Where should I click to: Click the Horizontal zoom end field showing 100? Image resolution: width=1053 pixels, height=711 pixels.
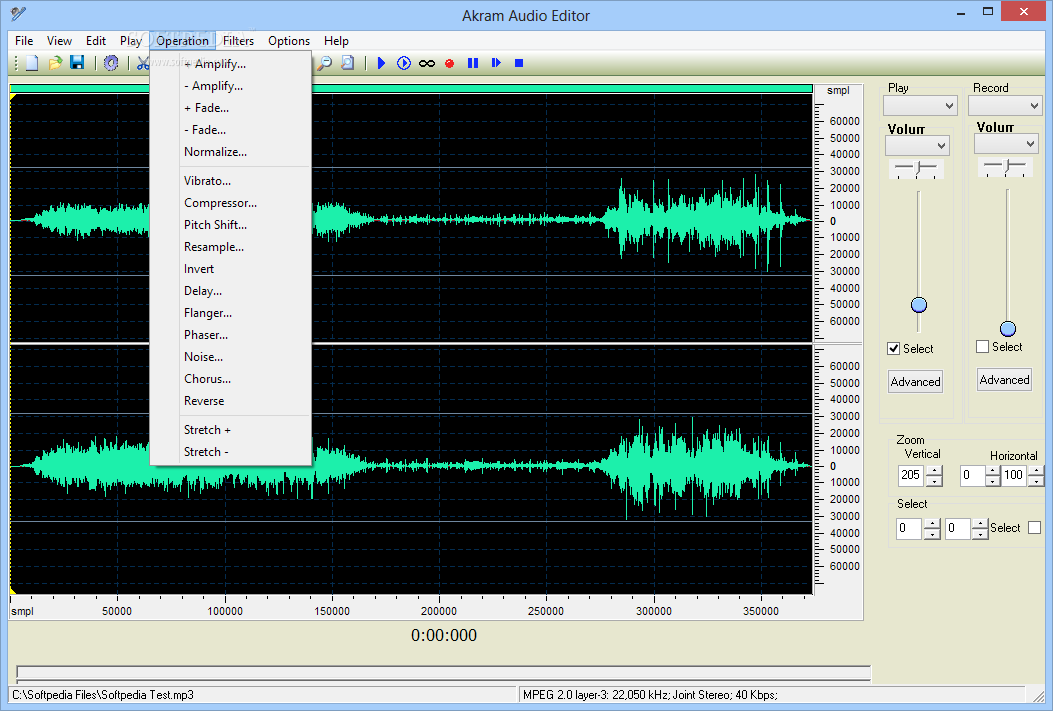point(1013,475)
